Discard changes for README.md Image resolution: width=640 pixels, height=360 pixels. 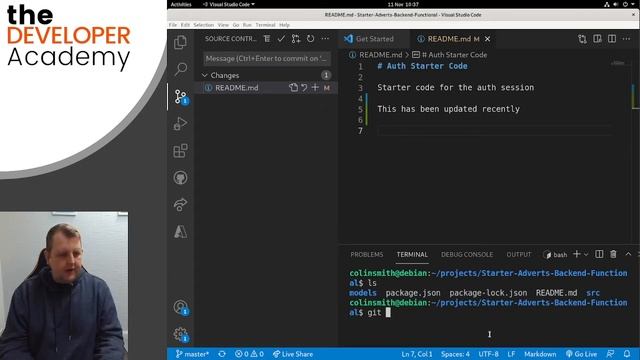click(x=304, y=87)
